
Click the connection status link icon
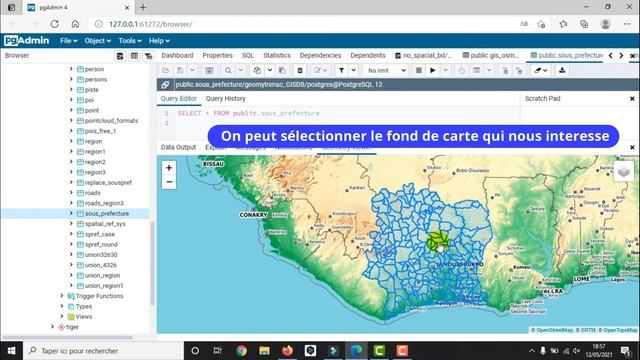coord(165,84)
